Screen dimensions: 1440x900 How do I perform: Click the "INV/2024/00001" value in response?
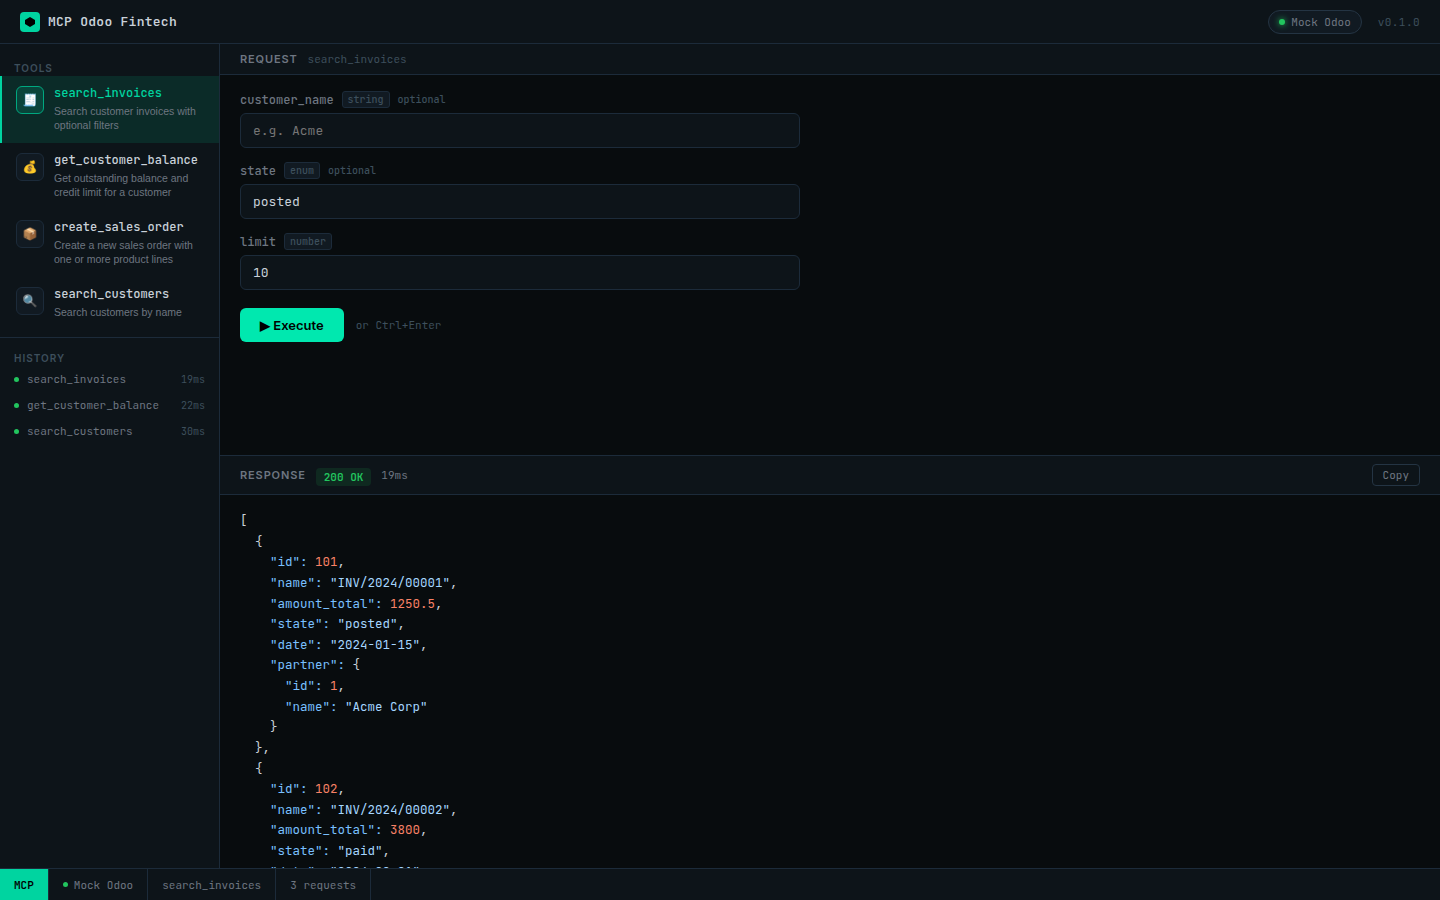[390, 583]
